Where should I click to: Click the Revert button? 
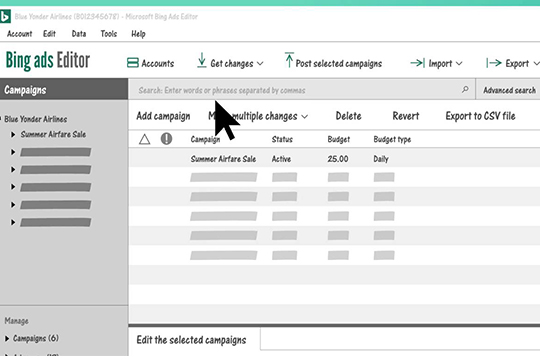(x=406, y=116)
